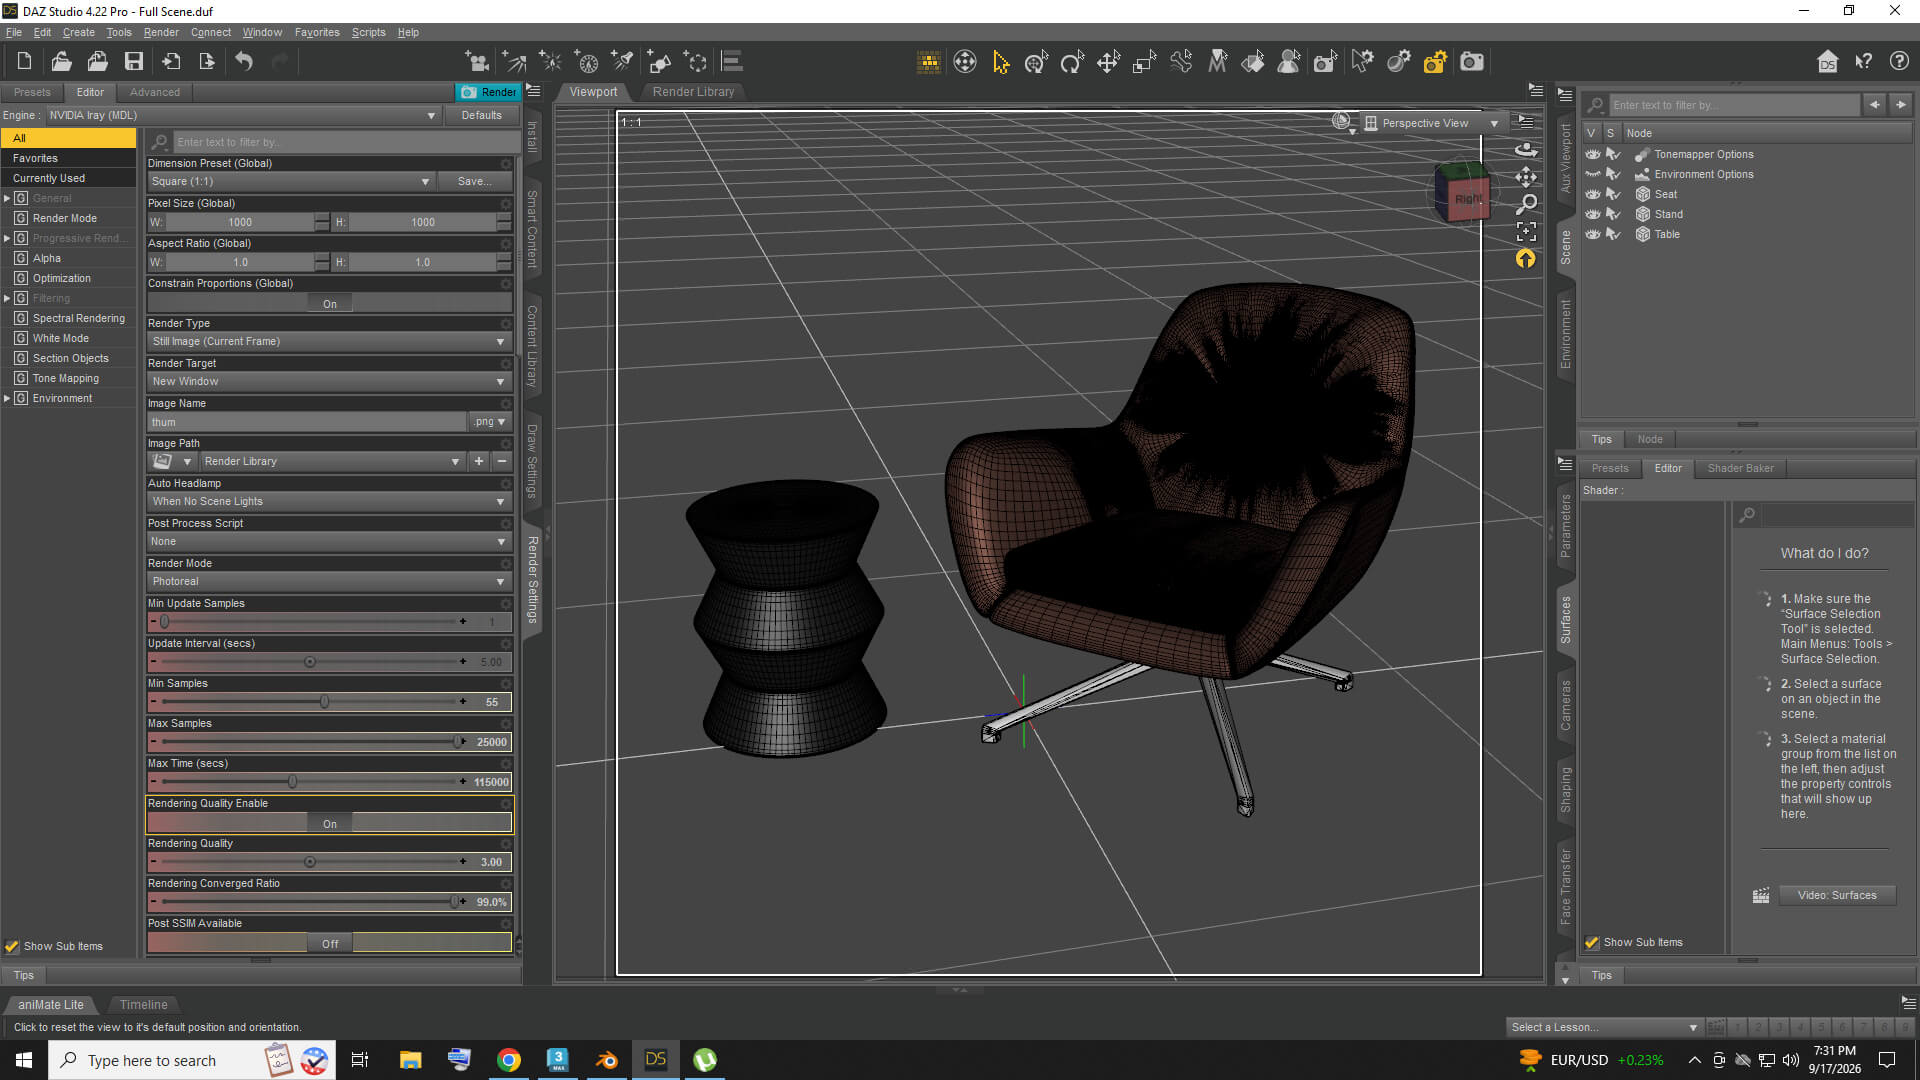1920x1080 pixels.
Task: Open Render Settings yellow camera gear icon
Action: 1435,62
